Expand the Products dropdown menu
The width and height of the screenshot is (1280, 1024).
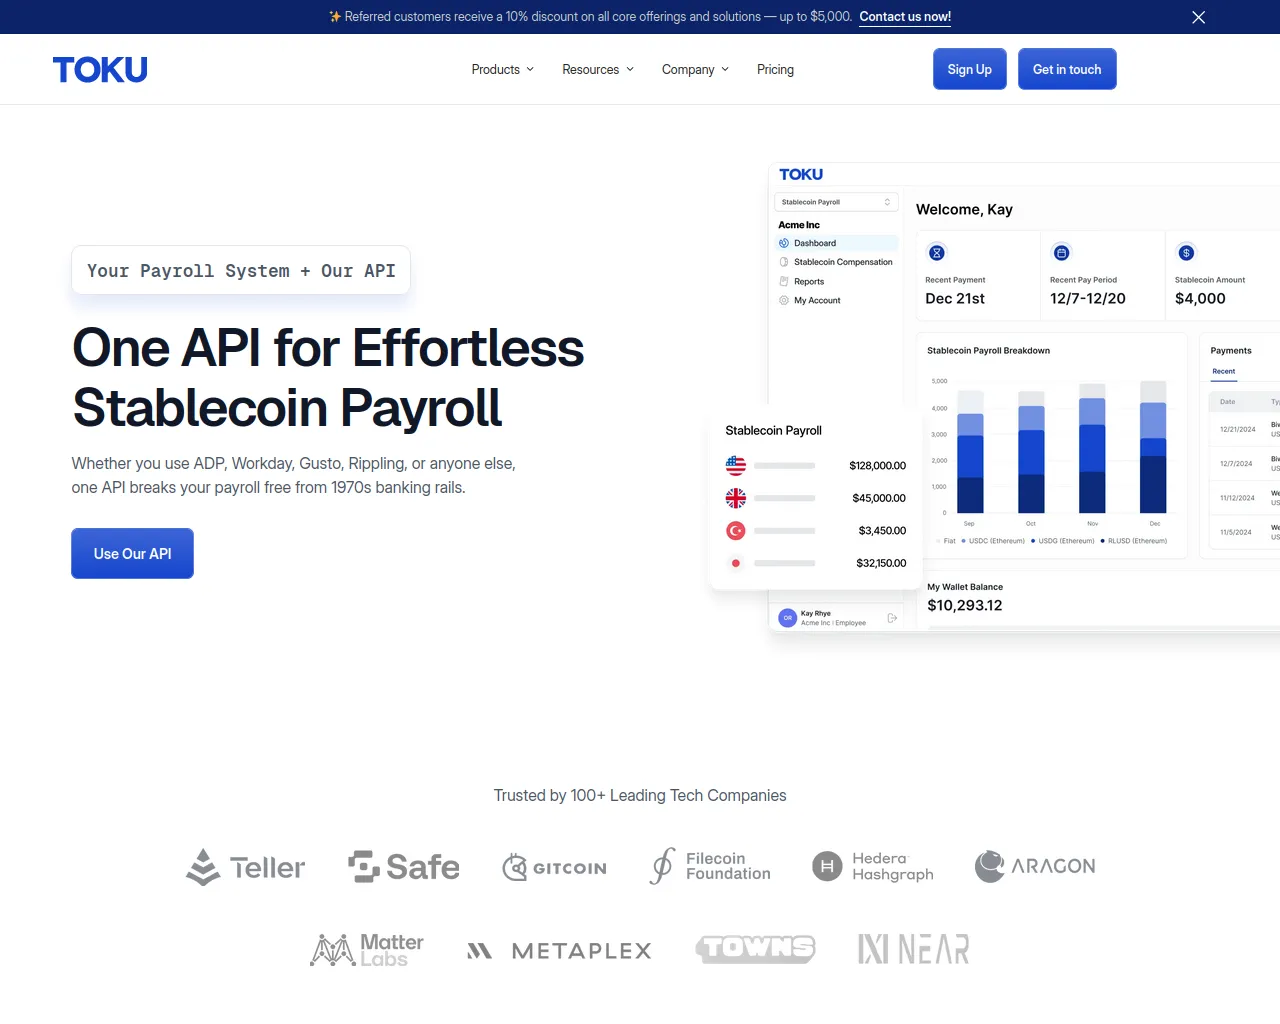[502, 70]
